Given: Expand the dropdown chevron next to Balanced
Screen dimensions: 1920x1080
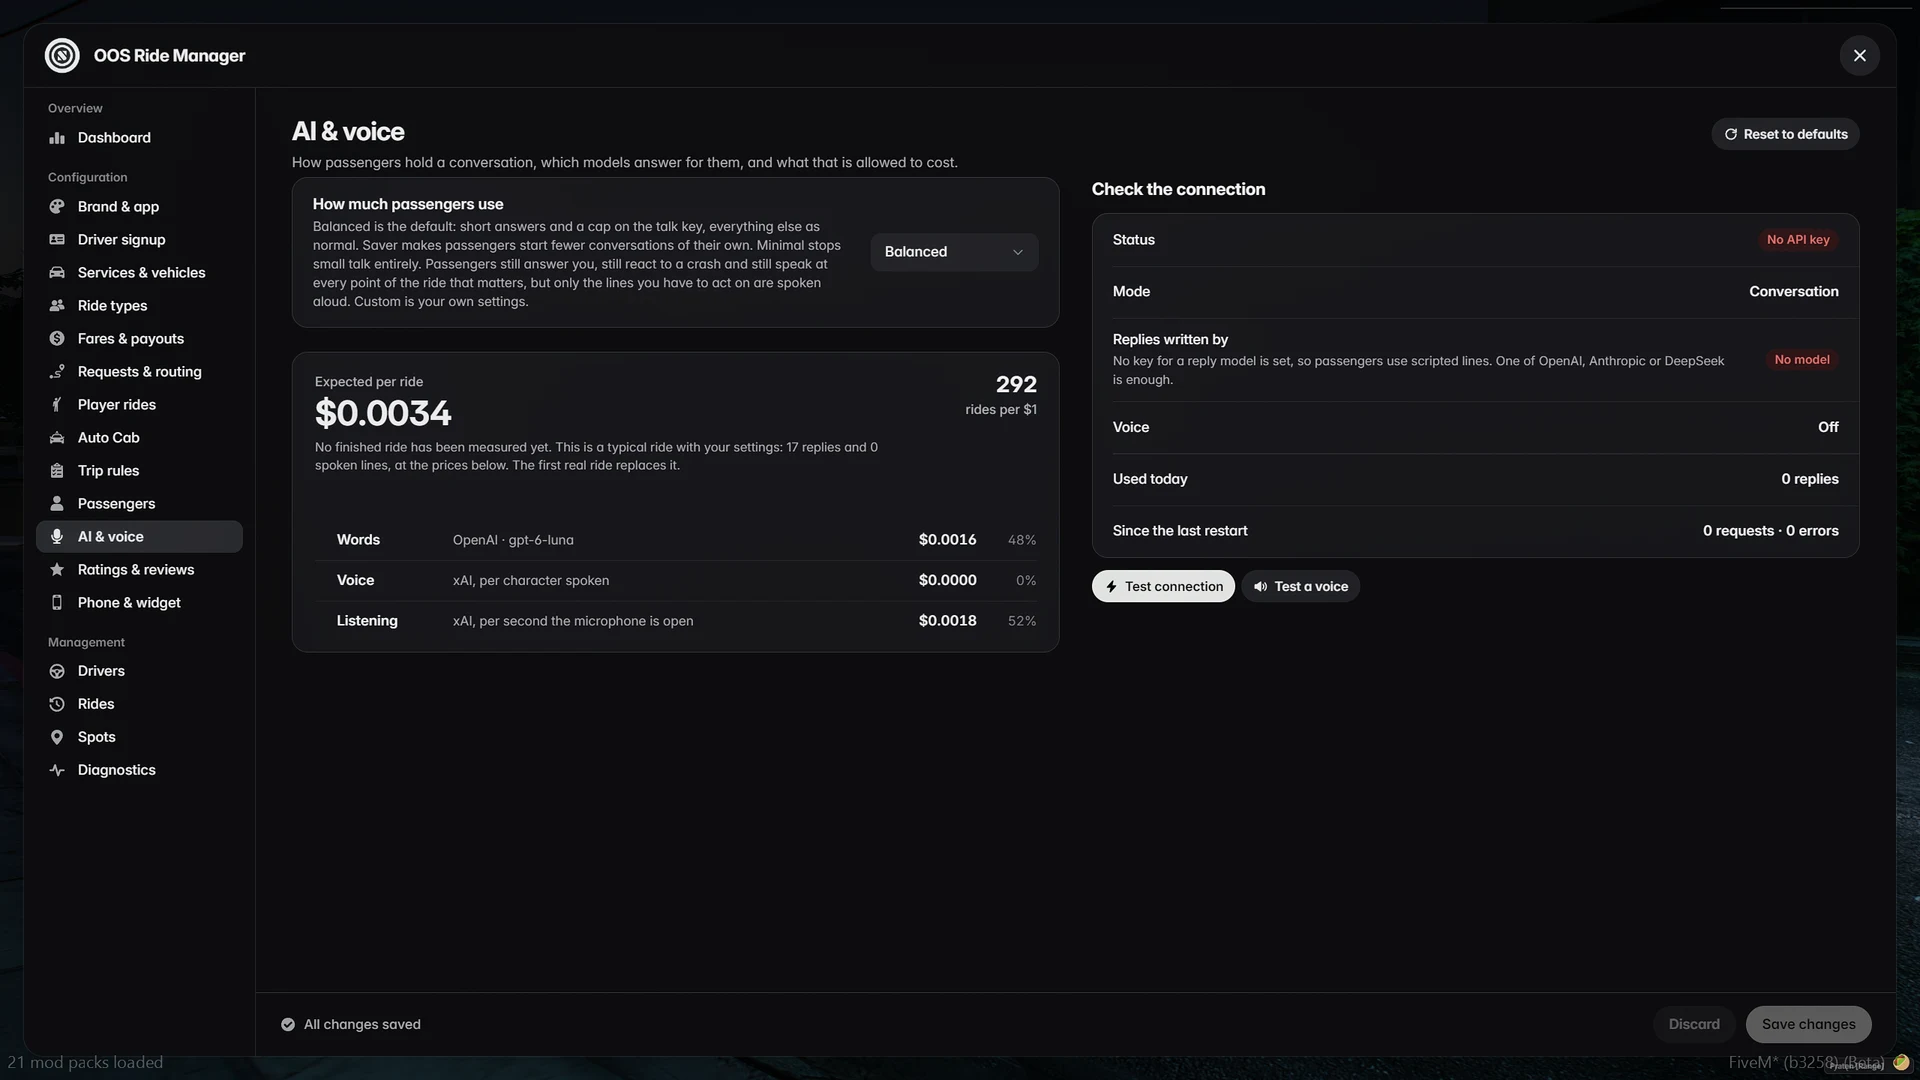Looking at the screenshot, I should pyautogui.click(x=1018, y=252).
